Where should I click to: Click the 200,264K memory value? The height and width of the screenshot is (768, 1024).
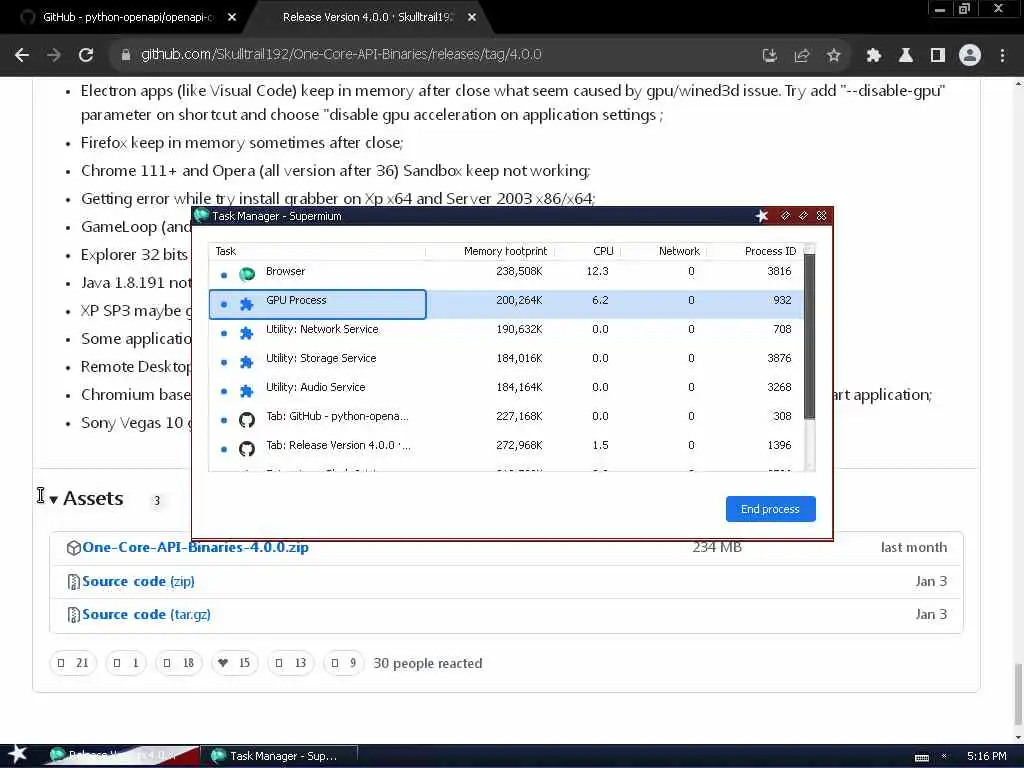(x=519, y=300)
